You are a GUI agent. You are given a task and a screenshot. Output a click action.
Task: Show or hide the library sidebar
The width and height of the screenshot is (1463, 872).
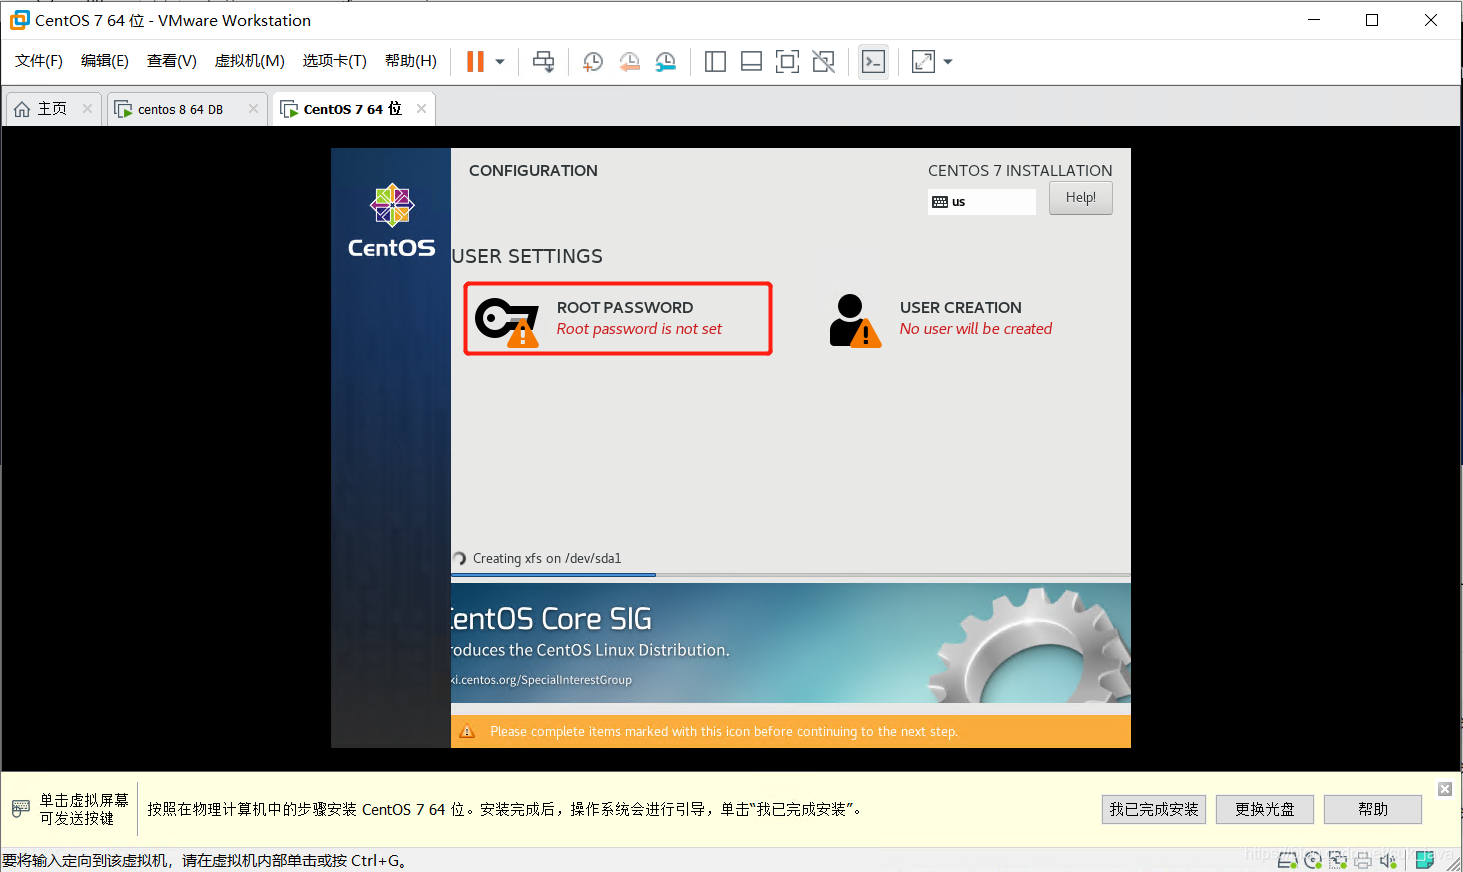(715, 62)
